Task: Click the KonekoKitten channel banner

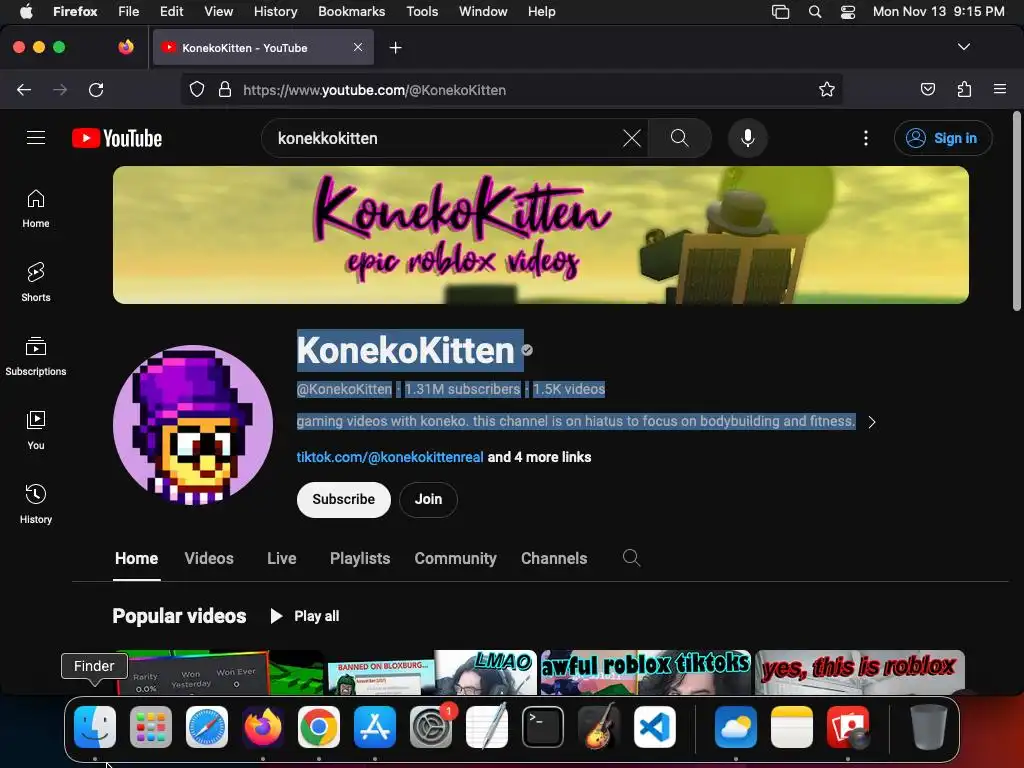Action: (x=541, y=235)
